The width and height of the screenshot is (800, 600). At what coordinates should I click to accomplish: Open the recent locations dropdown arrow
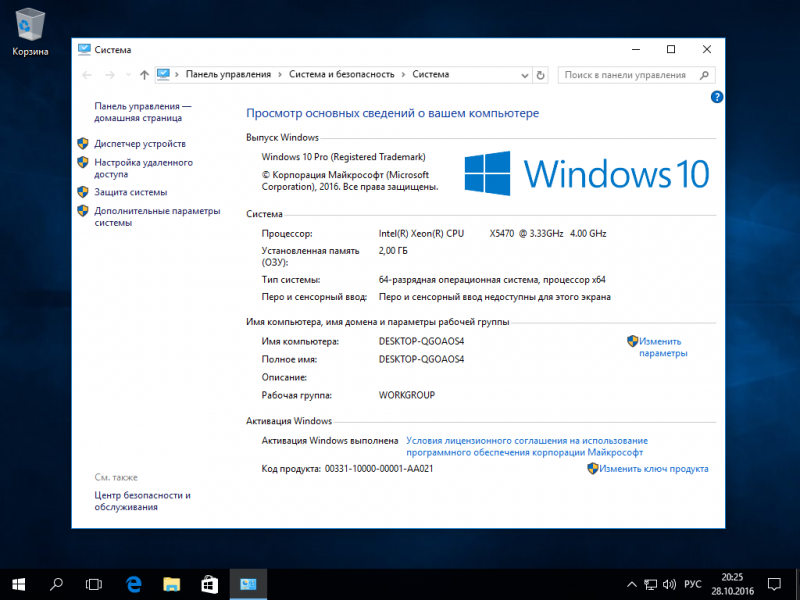[128, 75]
